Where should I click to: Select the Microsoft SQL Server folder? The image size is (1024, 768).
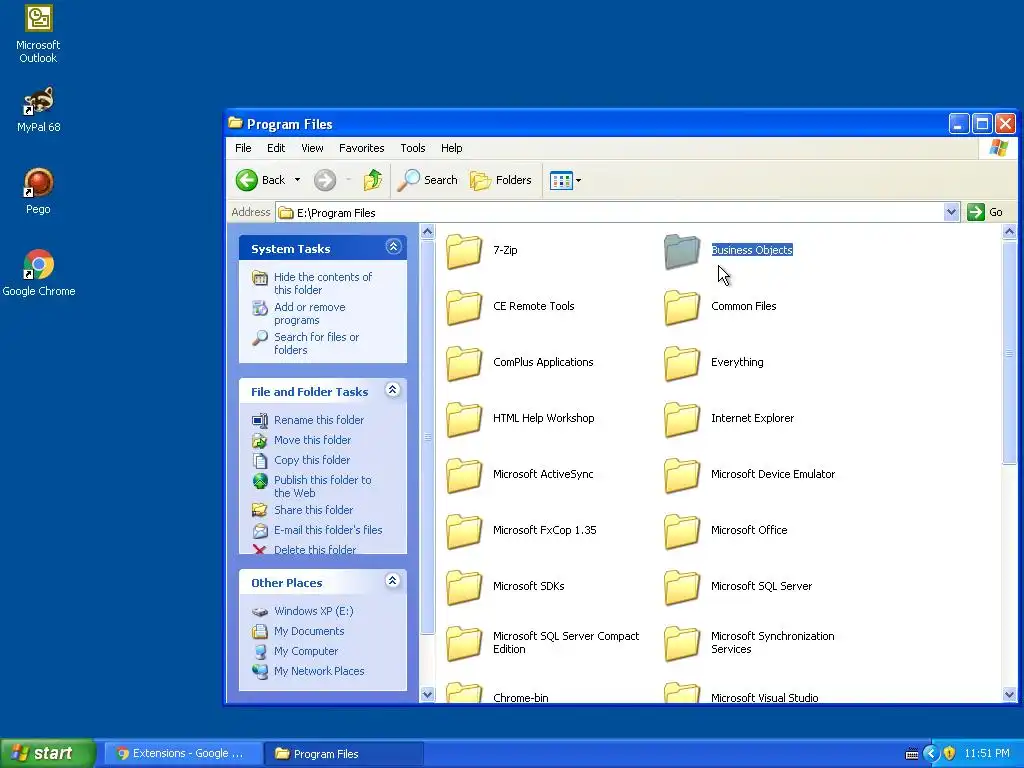pyautogui.click(x=739, y=586)
